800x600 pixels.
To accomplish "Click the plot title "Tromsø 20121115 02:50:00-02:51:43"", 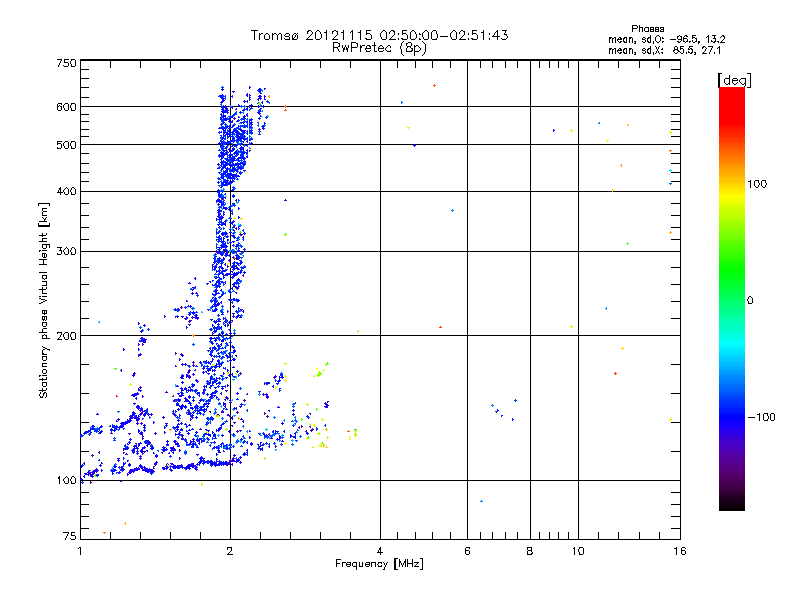I will tap(379, 35).
